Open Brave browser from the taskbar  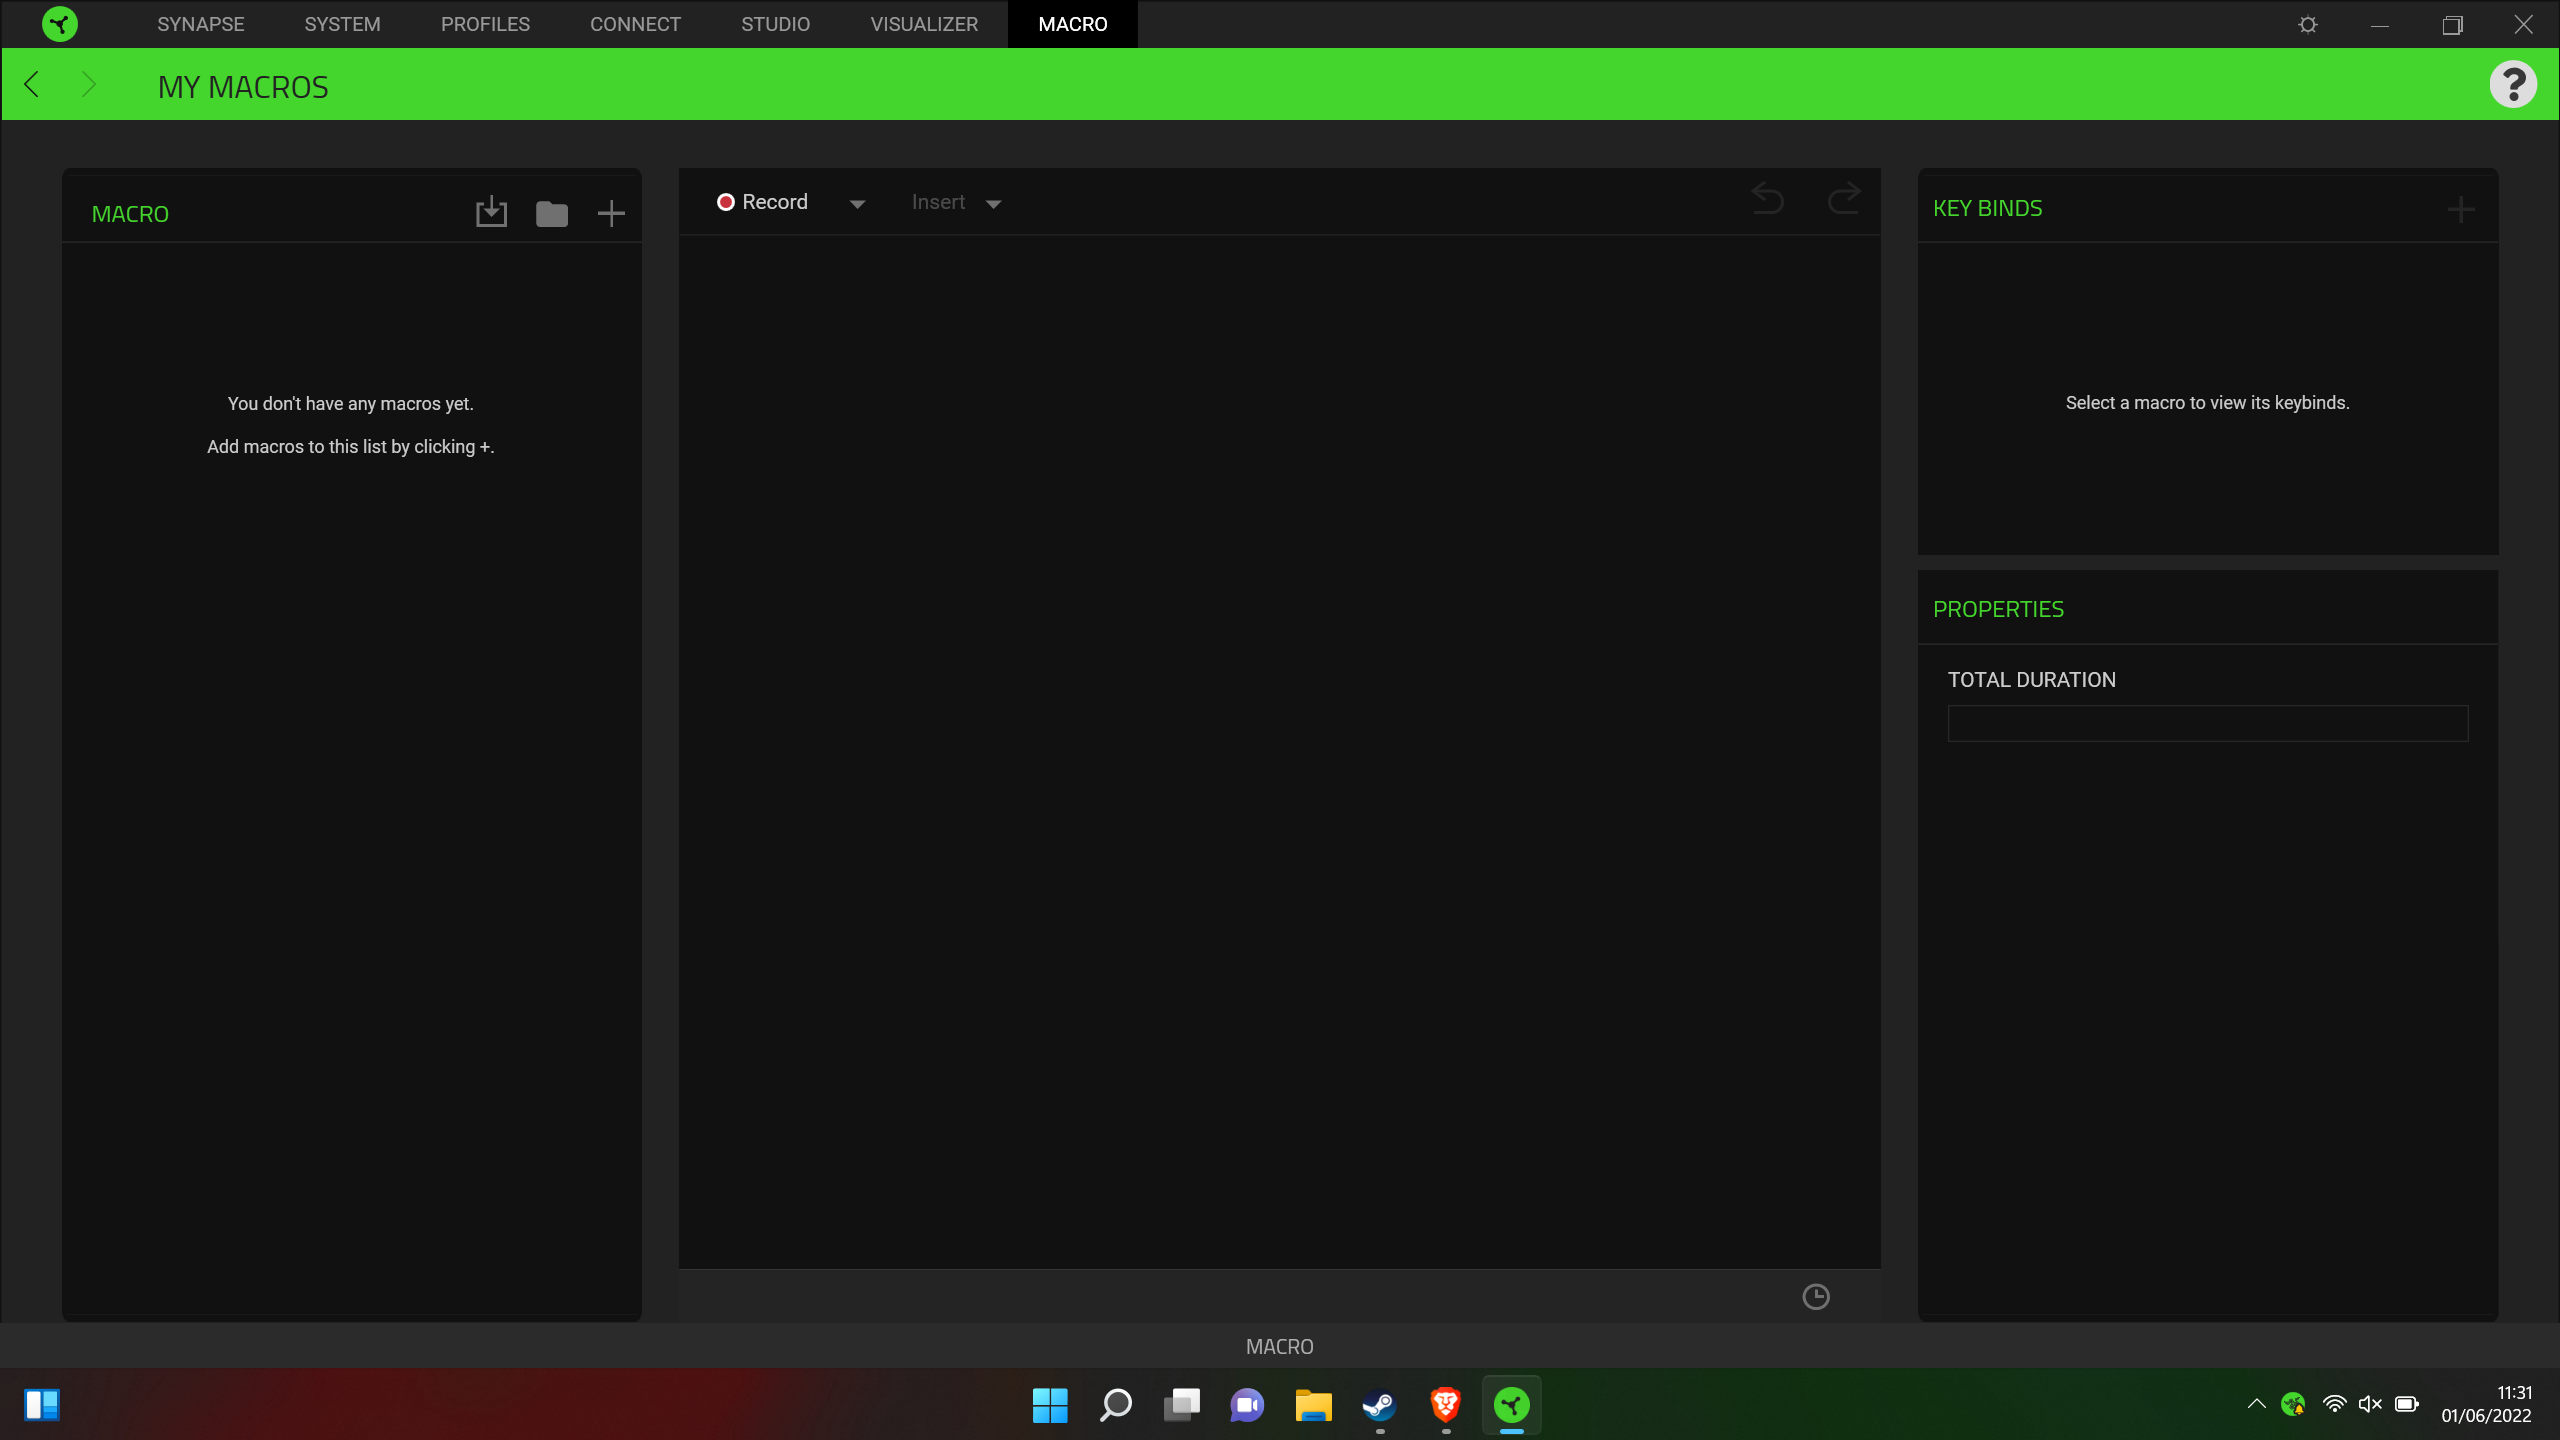(x=1444, y=1405)
